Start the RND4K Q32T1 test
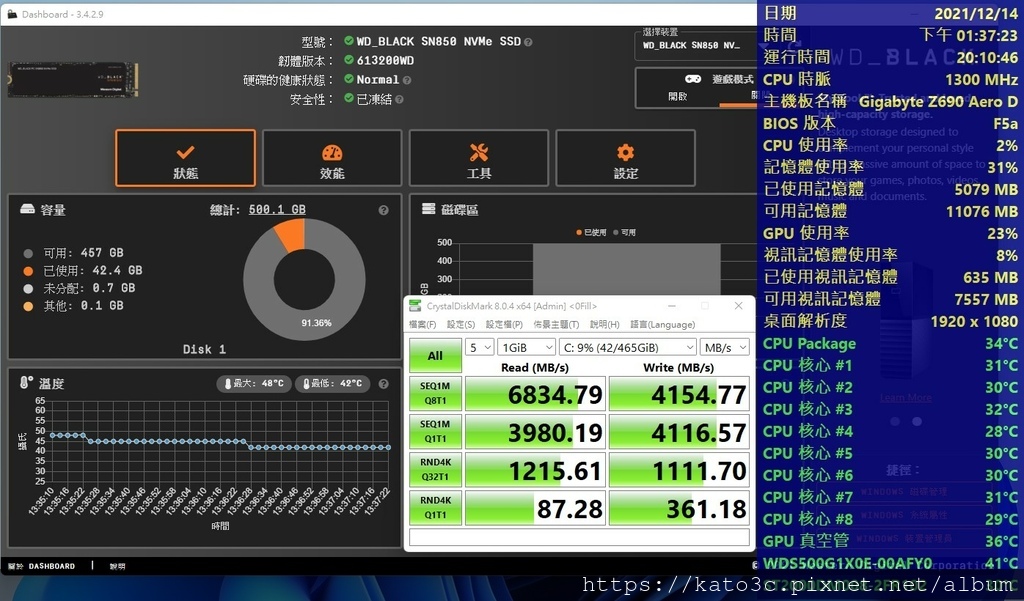This screenshot has width=1024, height=601. click(x=435, y=469)
